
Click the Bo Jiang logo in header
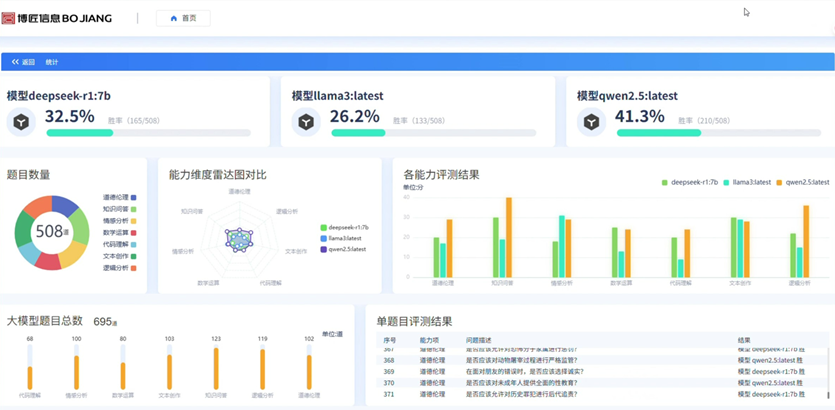click(x=58, y=18)
